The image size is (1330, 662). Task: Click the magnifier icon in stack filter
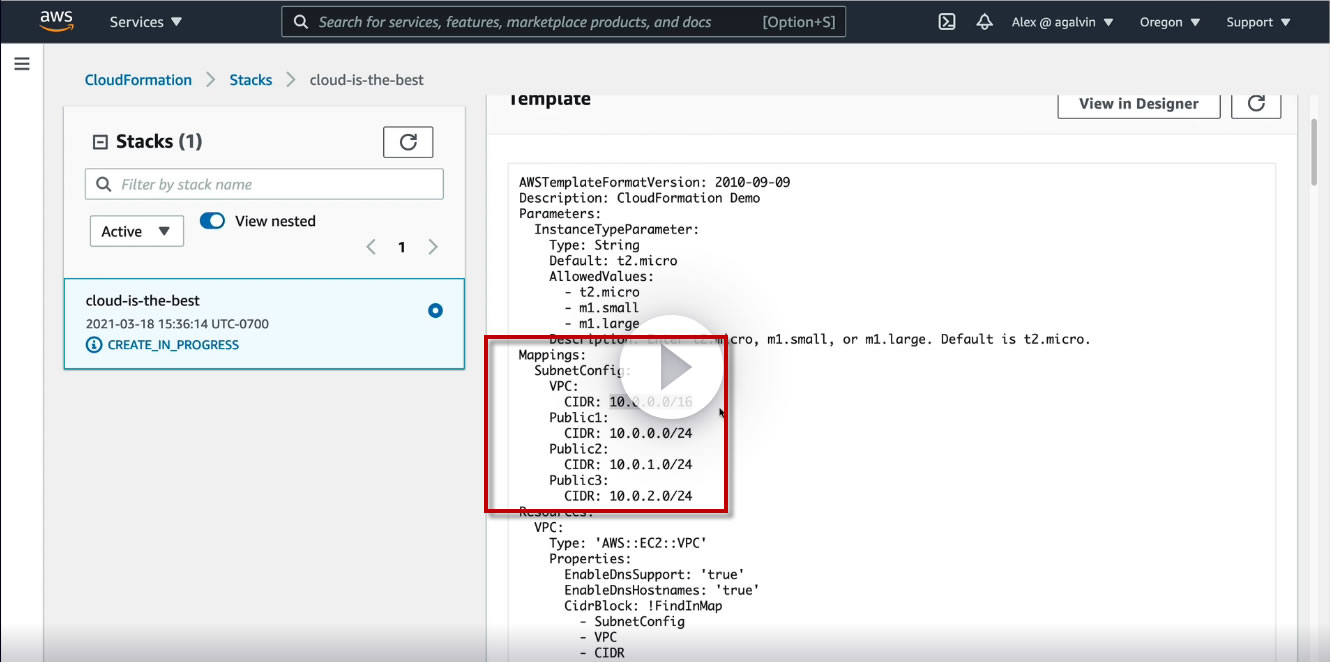click(104, 184)
